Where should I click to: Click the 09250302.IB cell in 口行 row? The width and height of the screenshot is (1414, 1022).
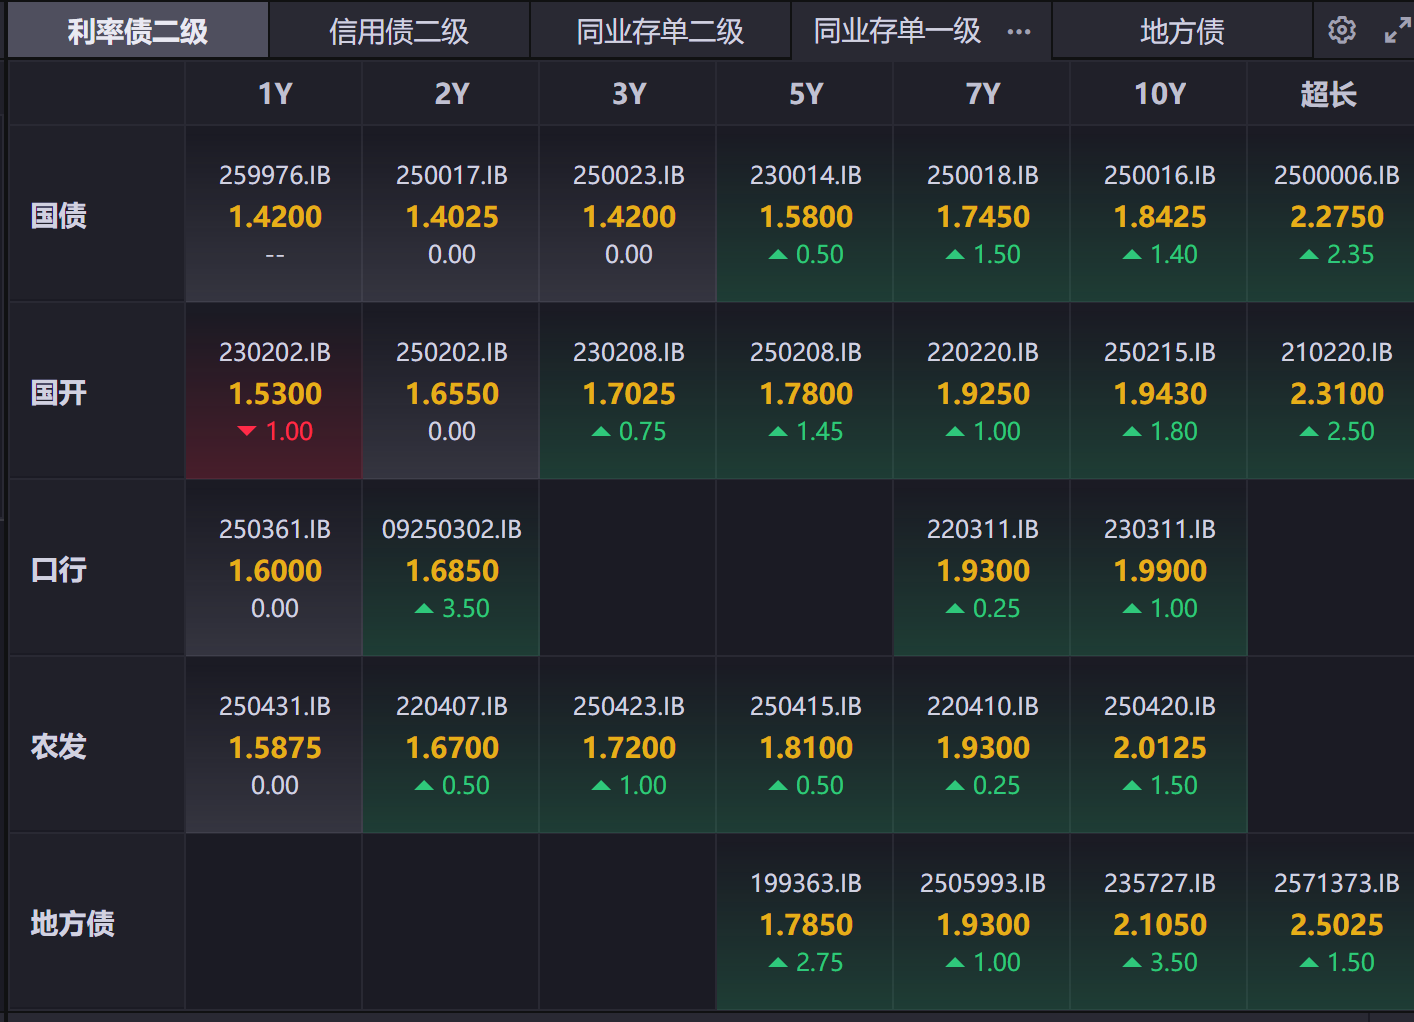(452, 568)
